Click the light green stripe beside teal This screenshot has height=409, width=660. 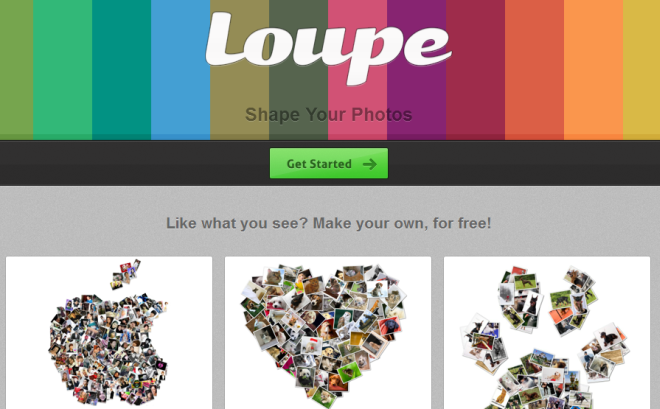point(63,69)
